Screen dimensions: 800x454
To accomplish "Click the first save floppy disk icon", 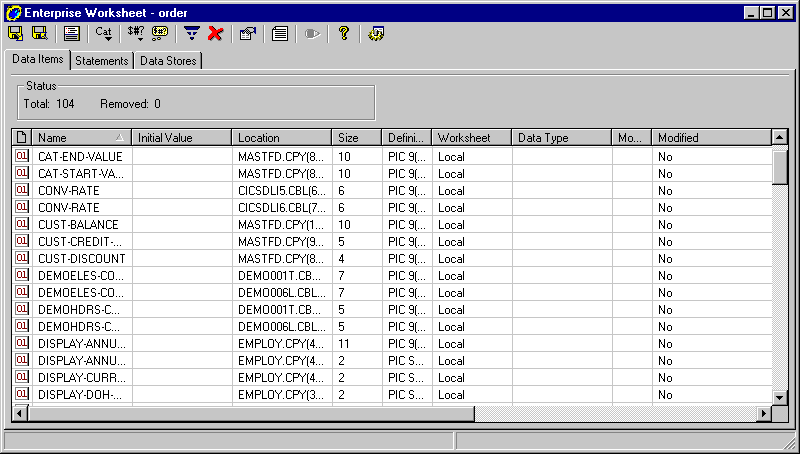I will coord(16,34).
